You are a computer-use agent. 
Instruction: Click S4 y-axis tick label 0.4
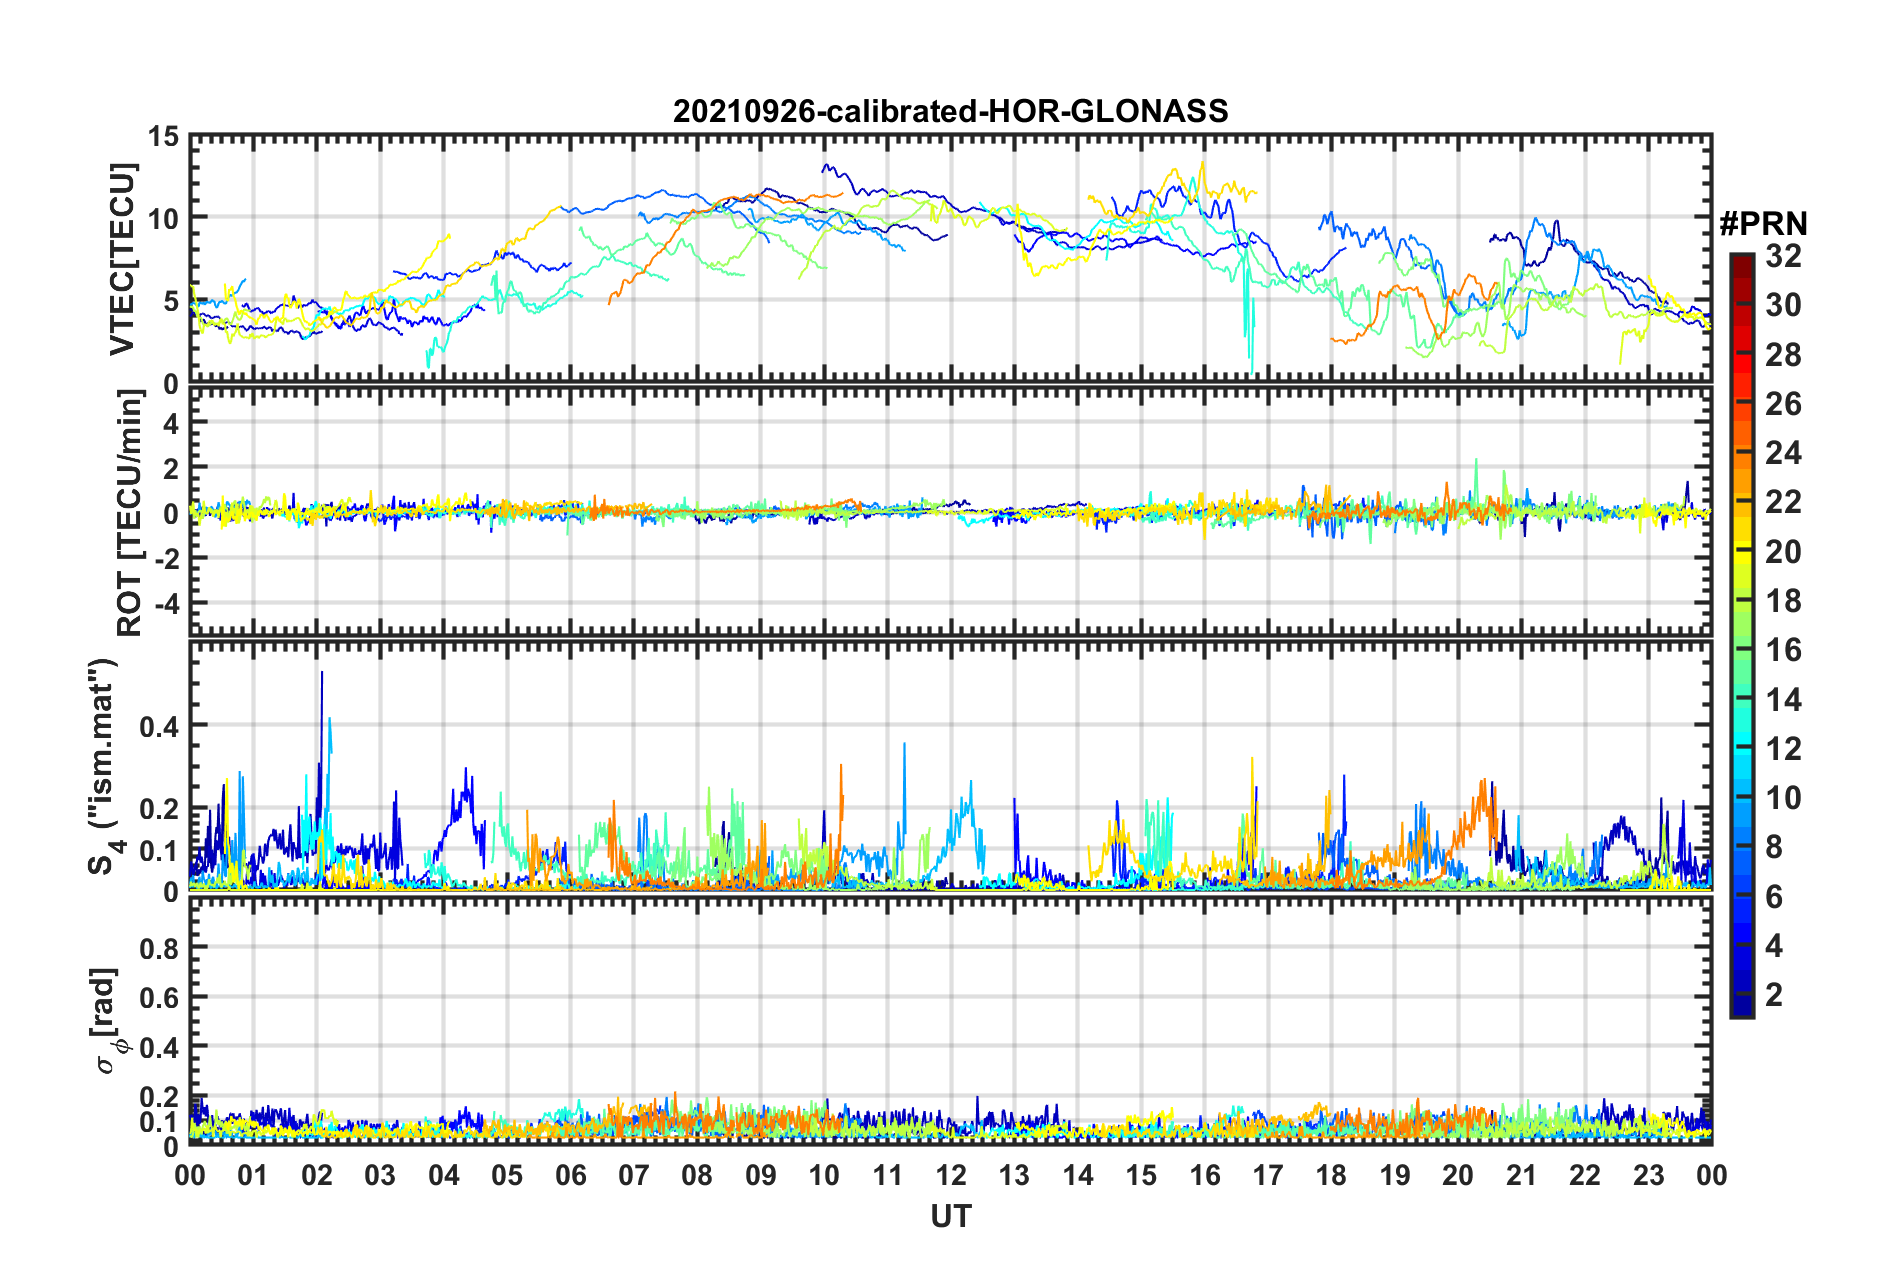(x=161, y=726)
